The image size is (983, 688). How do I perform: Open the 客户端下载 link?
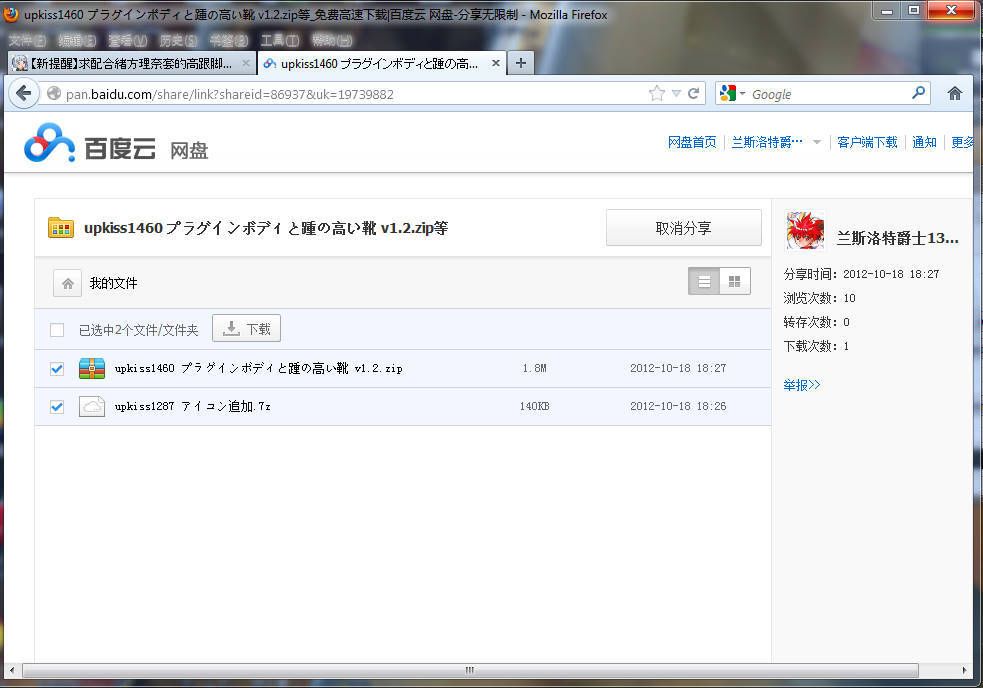(x=867, y=142)
